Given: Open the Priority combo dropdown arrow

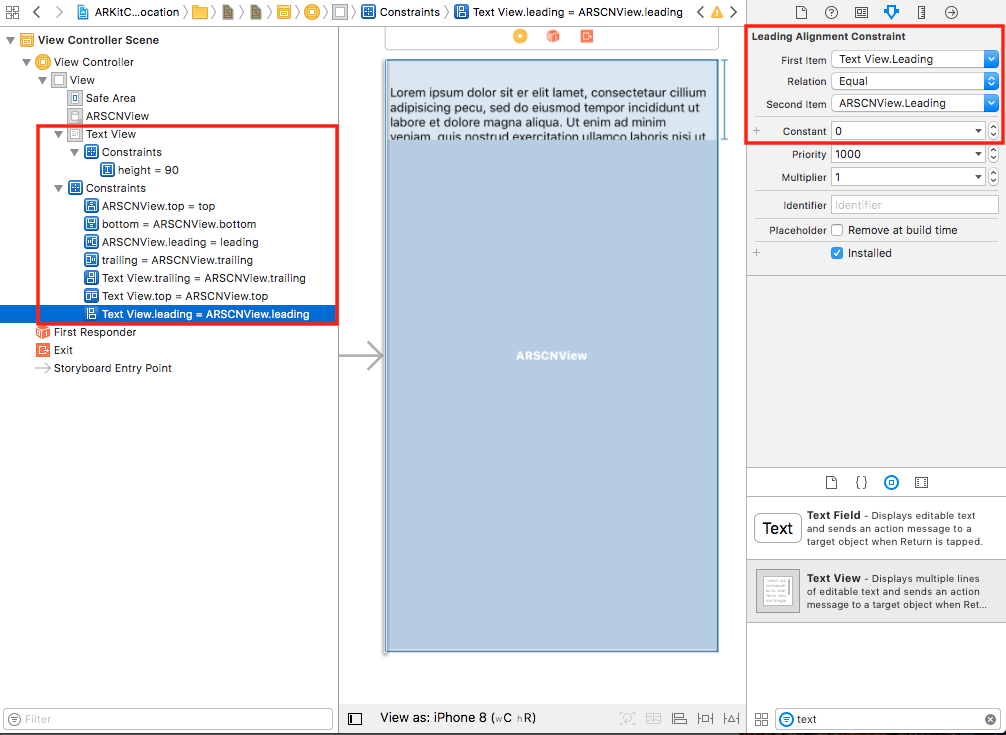Looking at the screenshot, I should click(978, 154).
